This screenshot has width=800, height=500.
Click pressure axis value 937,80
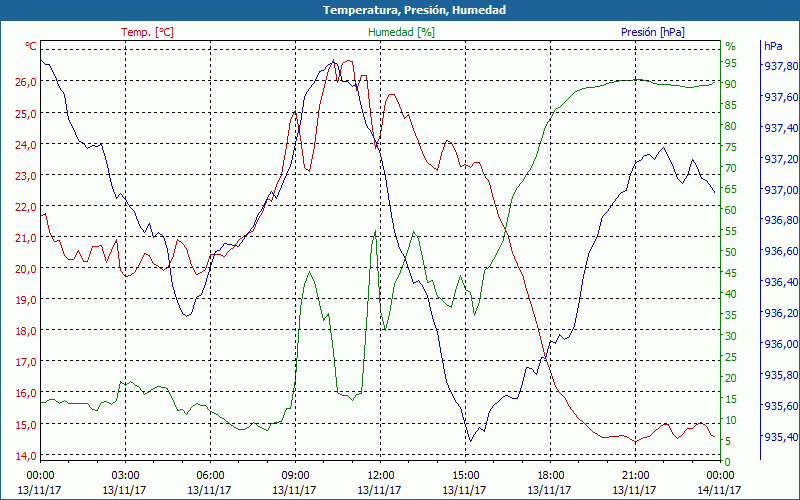[x=780, y=66]
